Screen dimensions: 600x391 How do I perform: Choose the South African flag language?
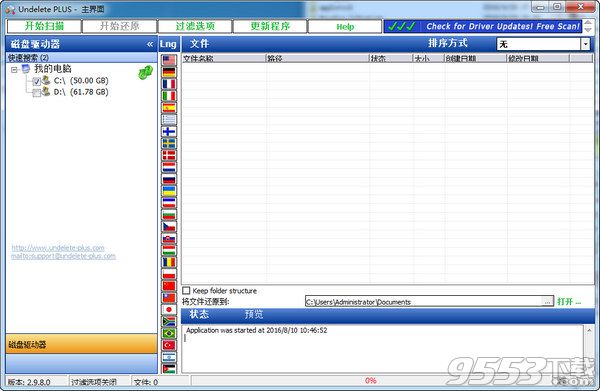point(169,321)
